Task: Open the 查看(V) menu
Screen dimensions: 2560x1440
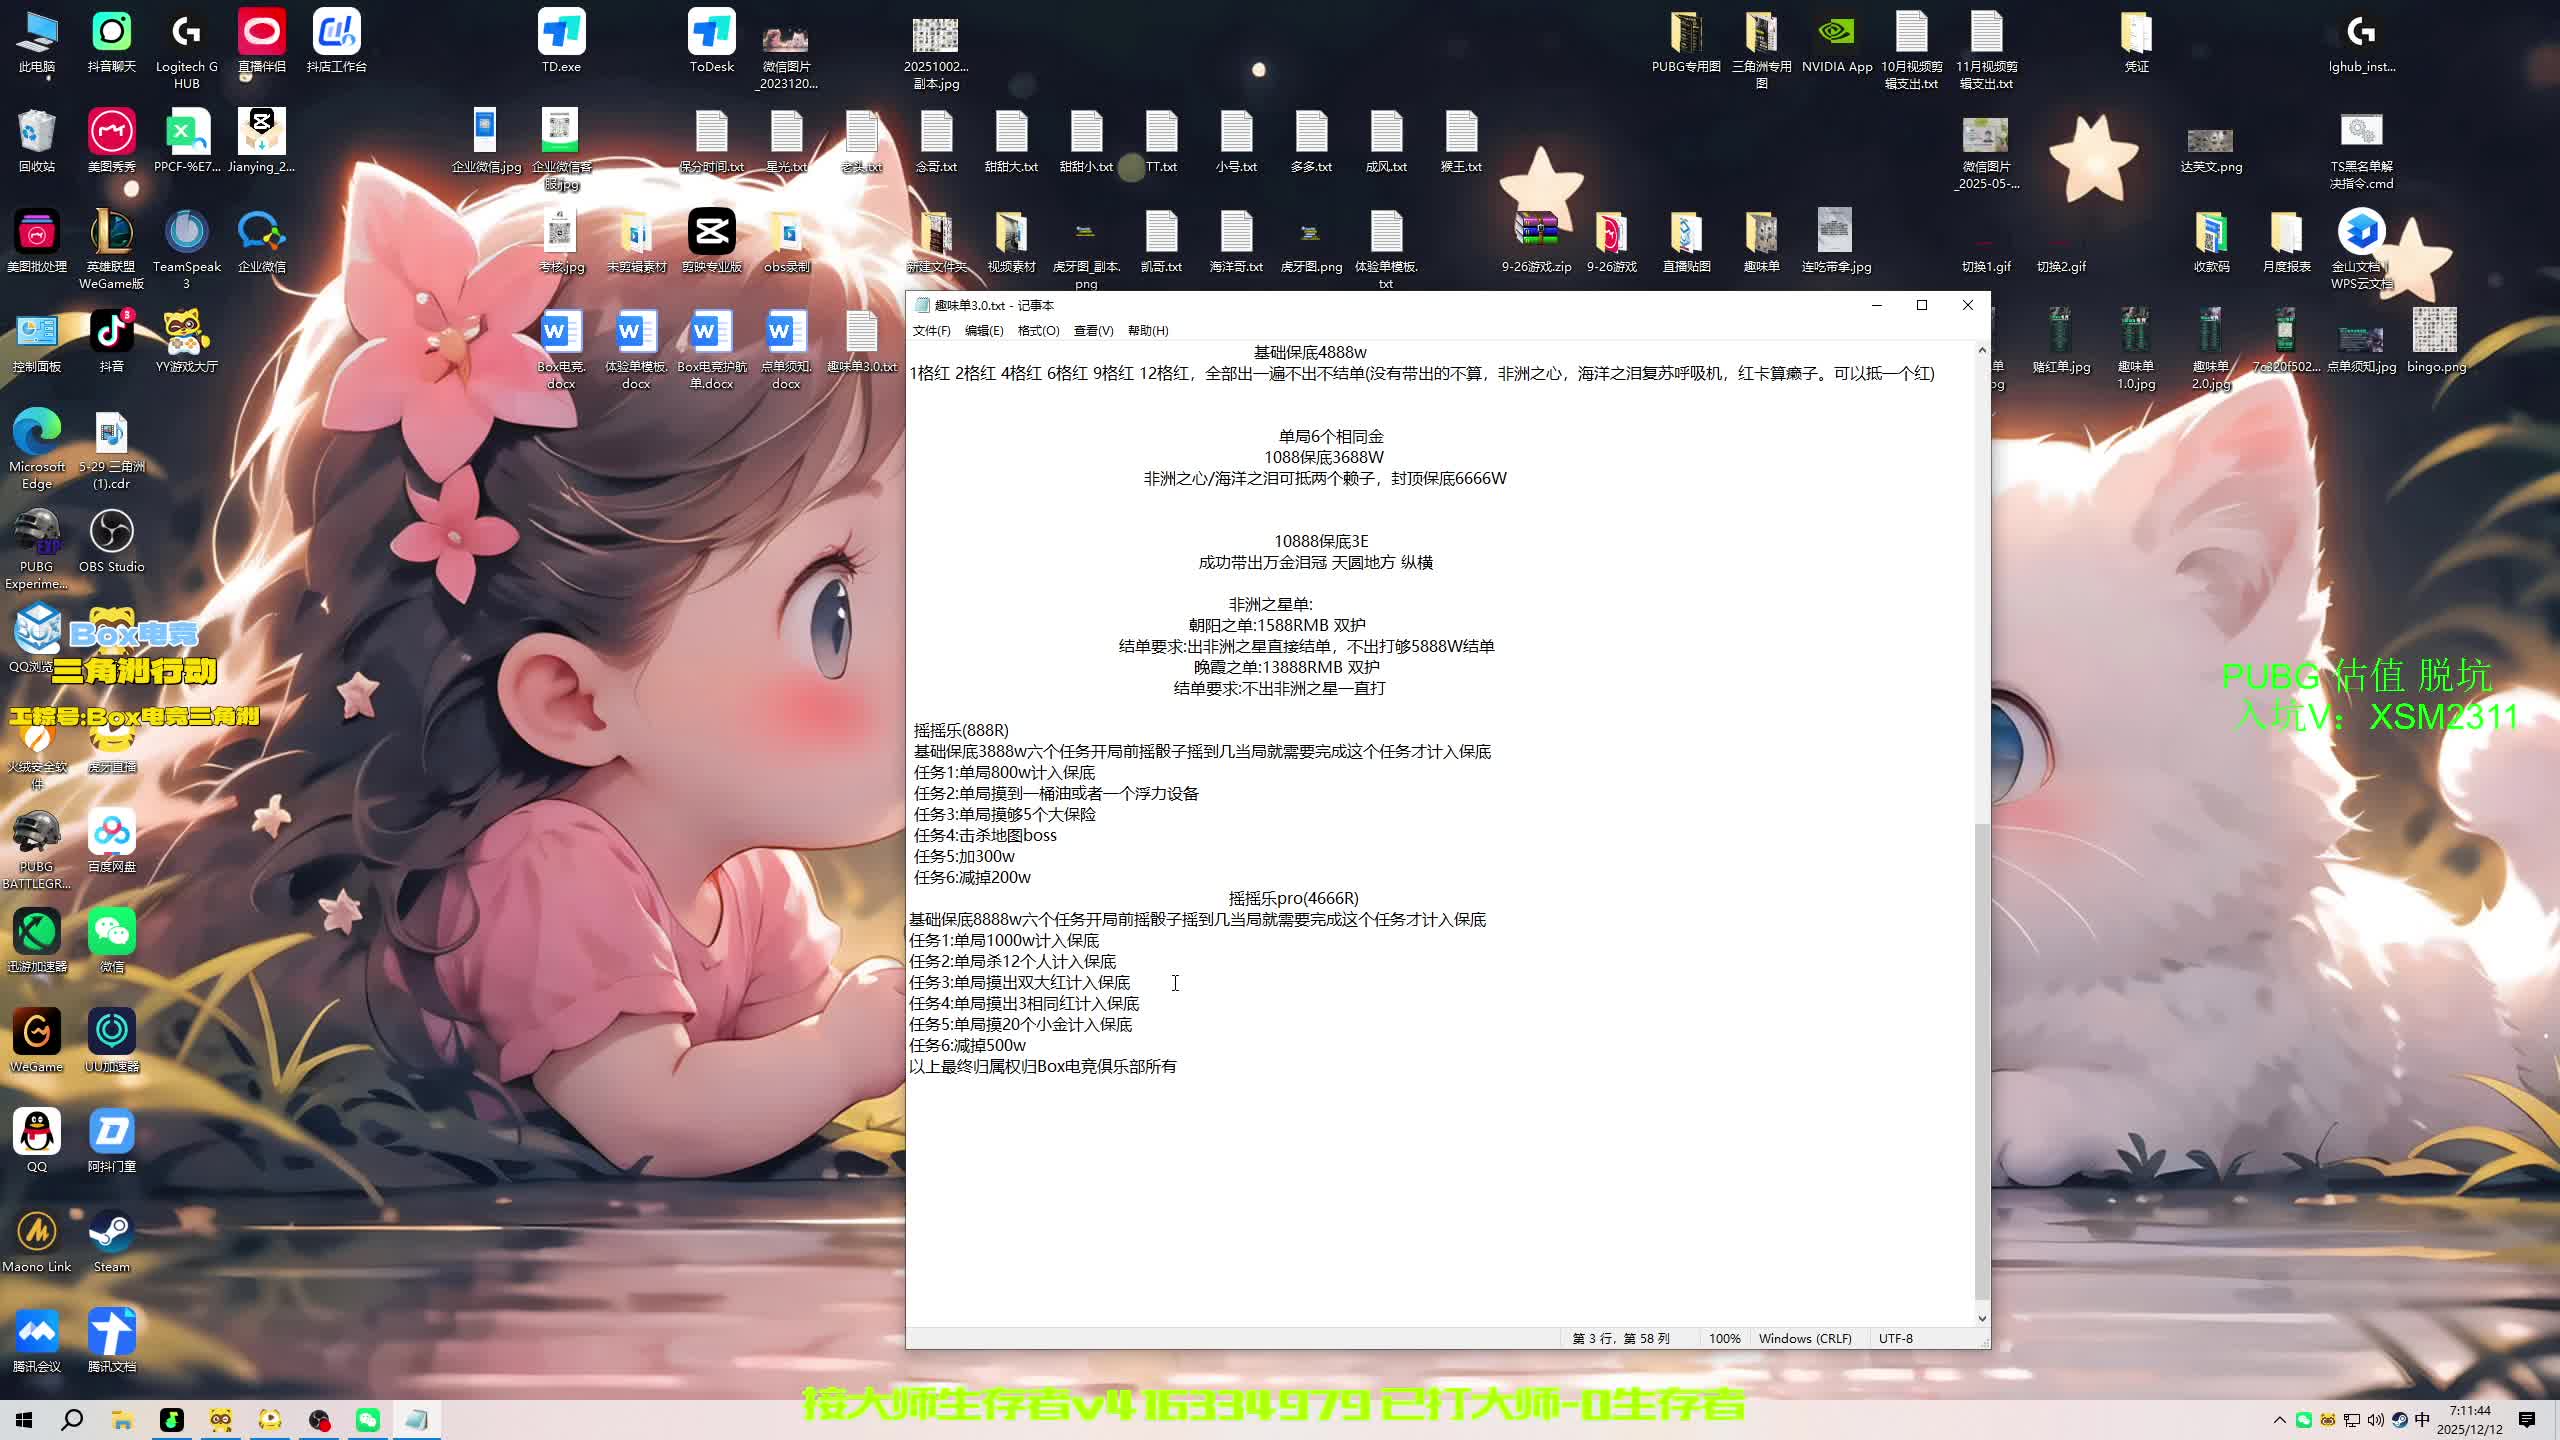Action: click(1093, 331)
